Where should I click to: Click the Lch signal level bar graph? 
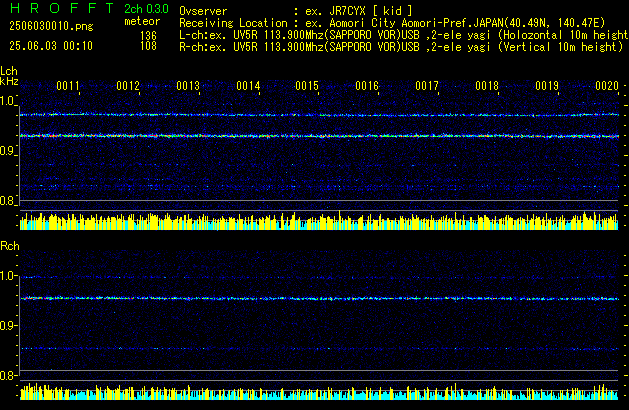[319, 220]
